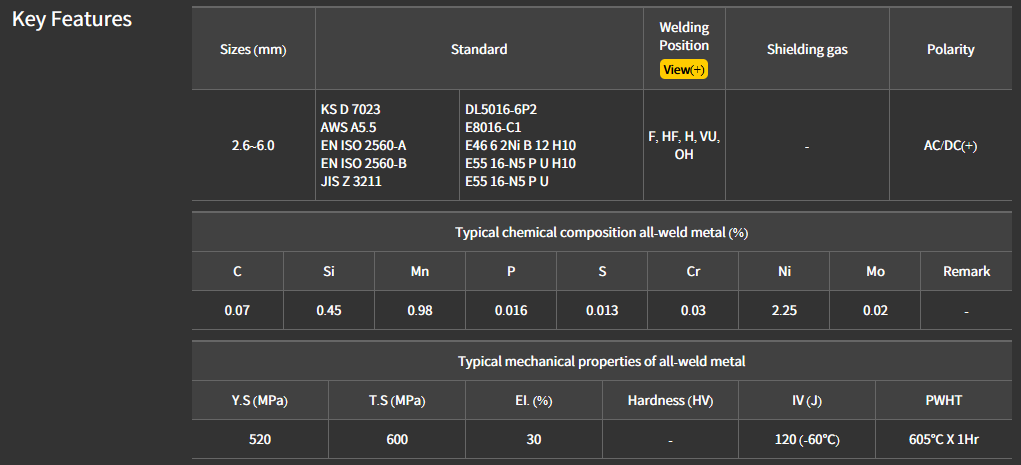The image size is (1021, 465).
Task: Click the 2.6~6.0 size value
Action: [253, 145]
